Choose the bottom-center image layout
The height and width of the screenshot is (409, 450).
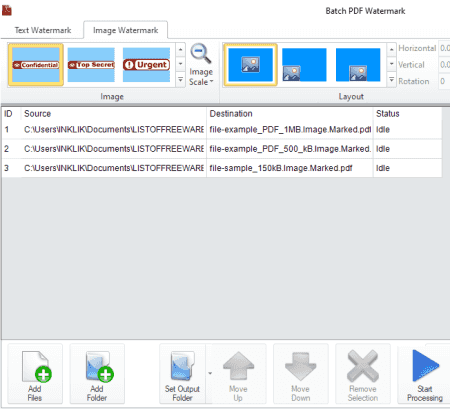click(358, 65)
